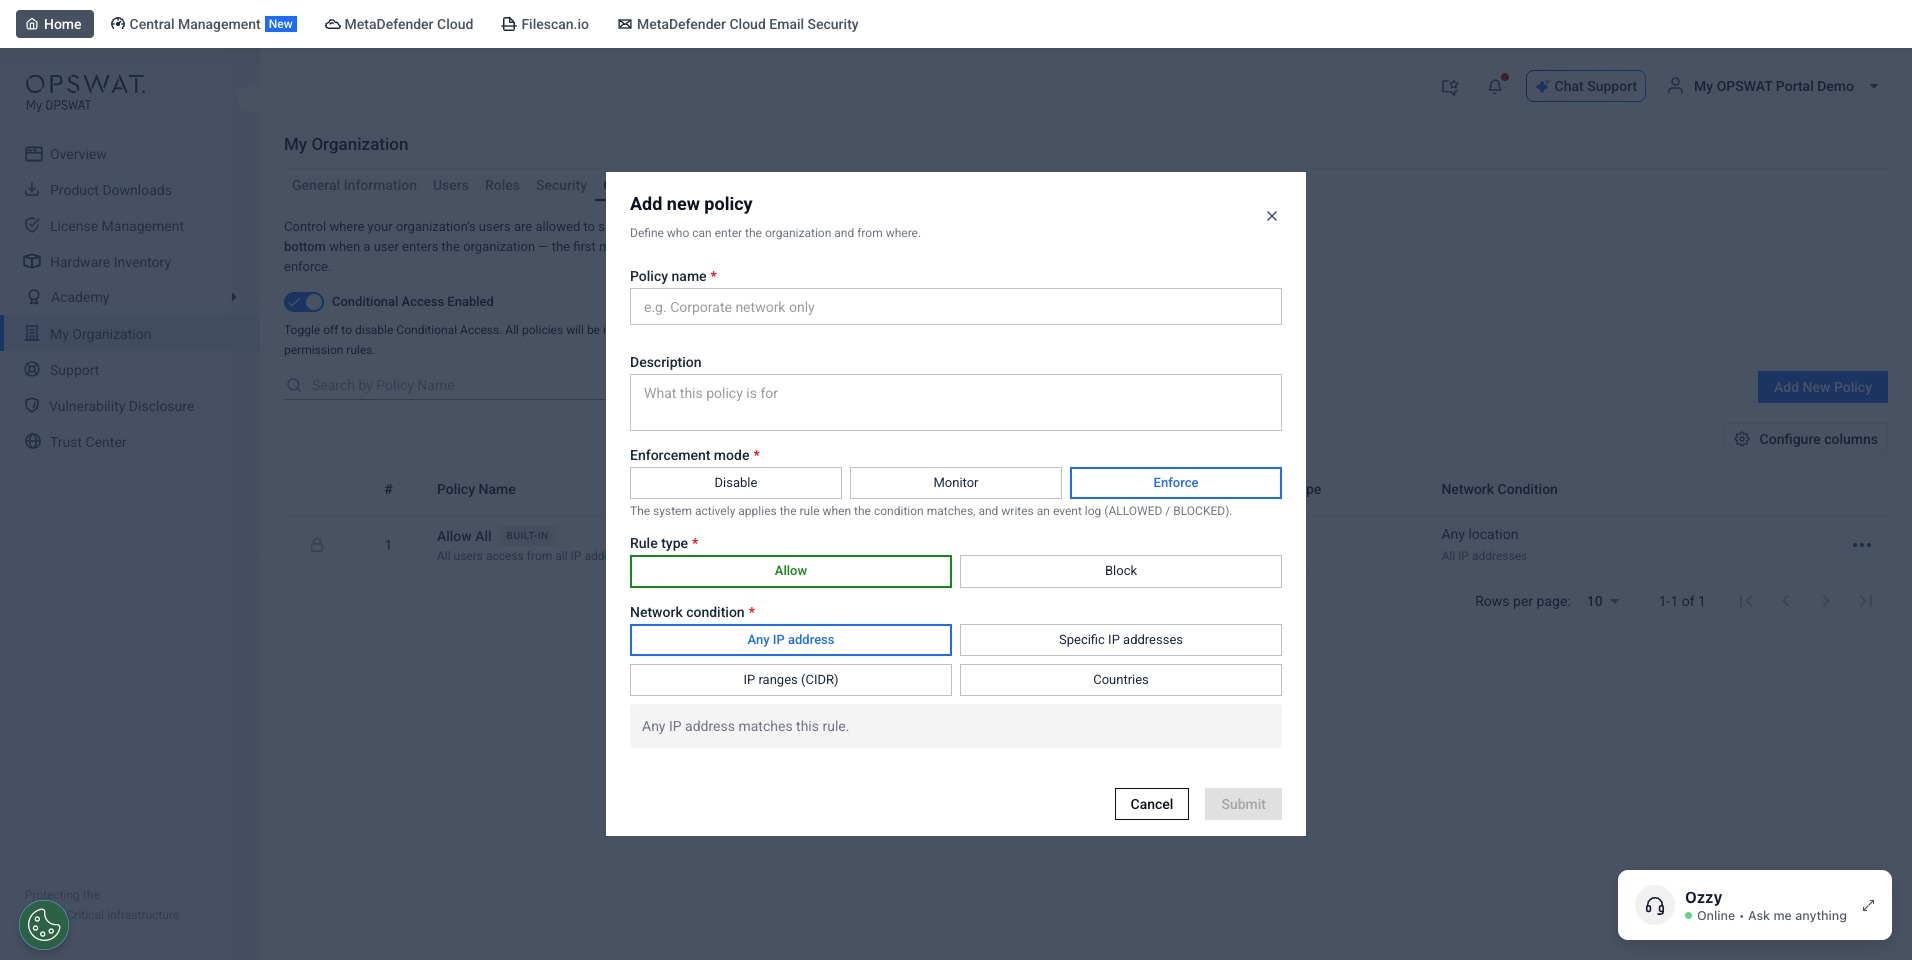Click the Product Downloads download icon

click(33, 189)
